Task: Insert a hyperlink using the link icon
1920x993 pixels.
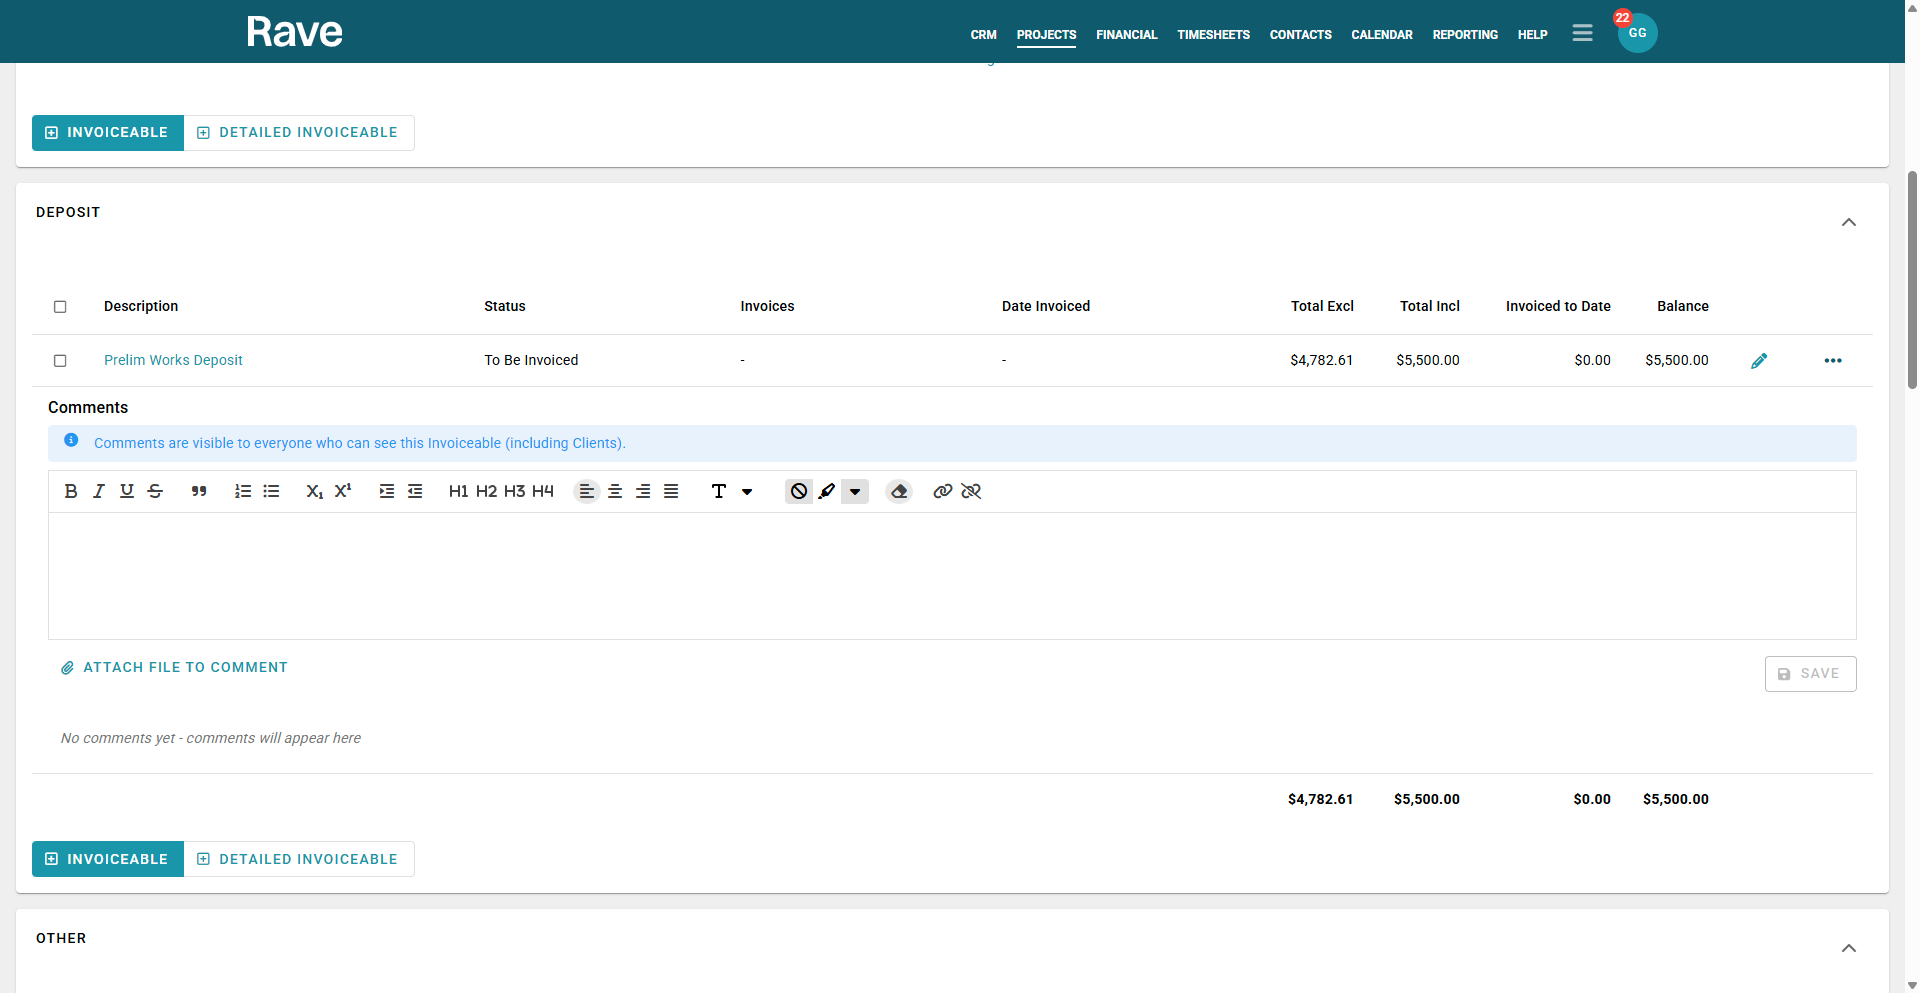Action: click(942, 491)
